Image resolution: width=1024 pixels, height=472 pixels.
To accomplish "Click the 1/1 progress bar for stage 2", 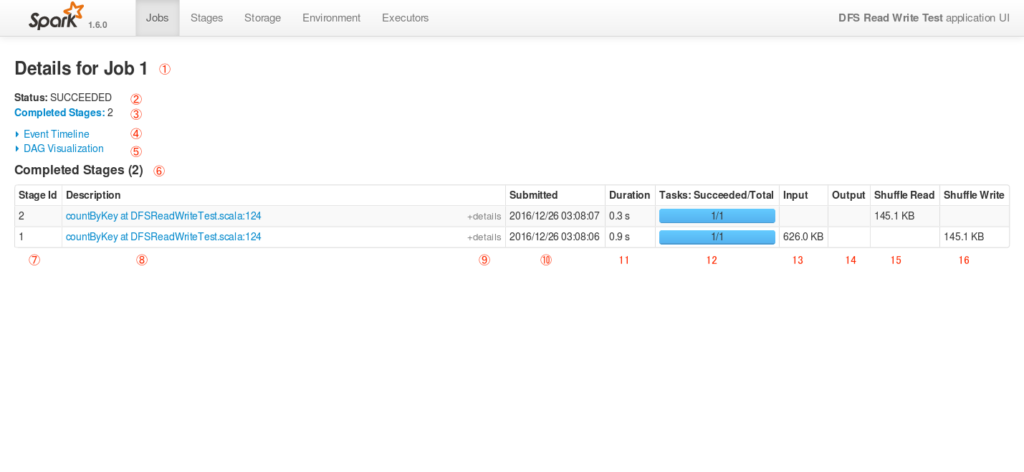I will click(717, 216).
